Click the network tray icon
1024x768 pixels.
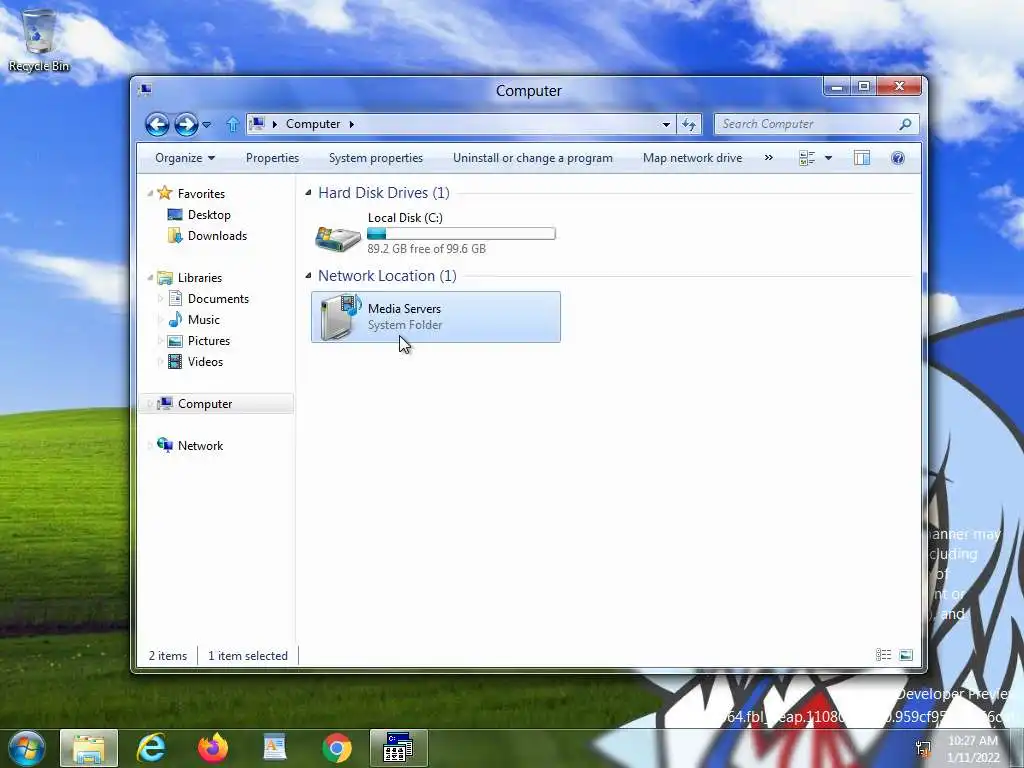click(923, 749)
